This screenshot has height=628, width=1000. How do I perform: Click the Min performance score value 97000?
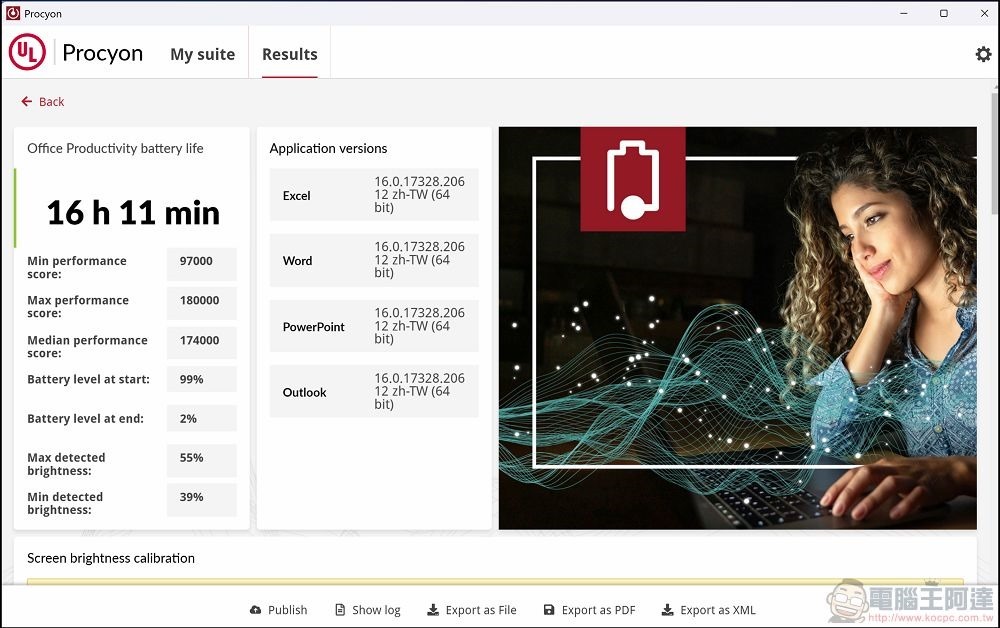coord(202,264)
